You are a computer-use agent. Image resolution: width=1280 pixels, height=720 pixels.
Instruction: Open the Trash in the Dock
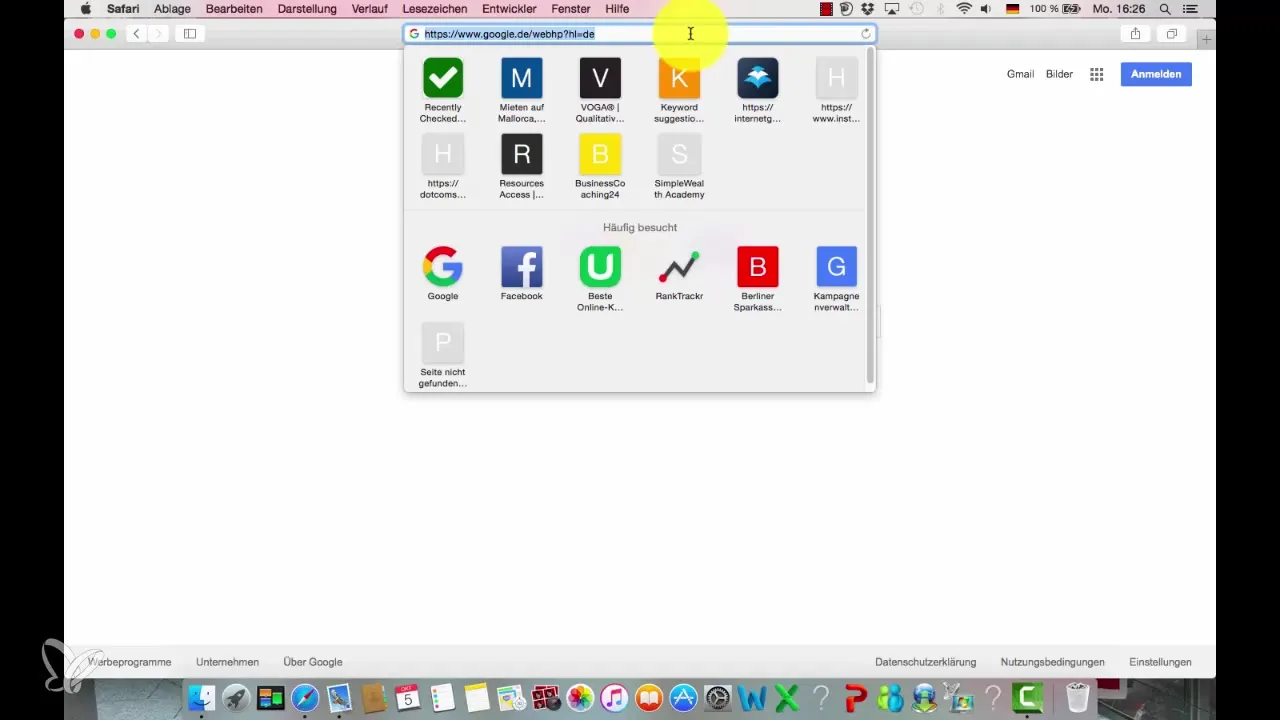click(1077, 697)
